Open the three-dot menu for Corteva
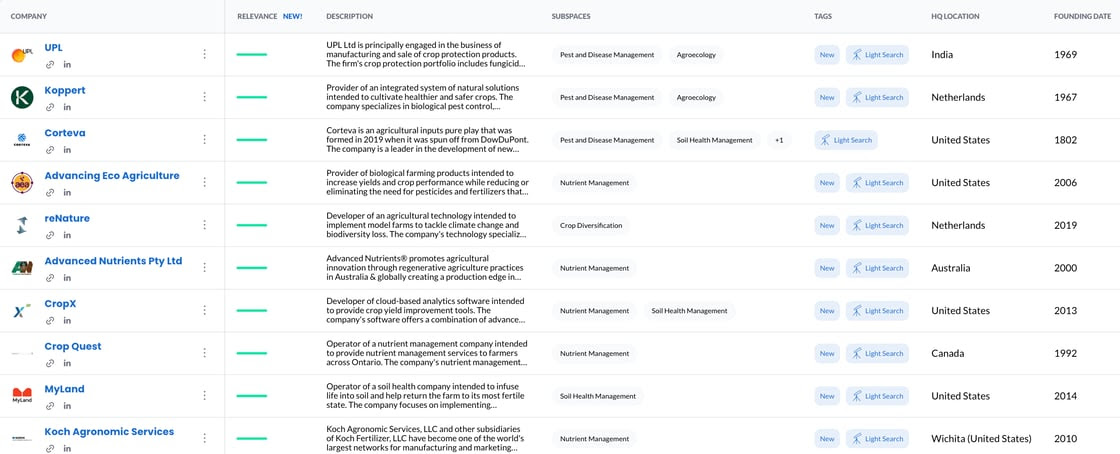1120x454 pixels. point(204,140)
